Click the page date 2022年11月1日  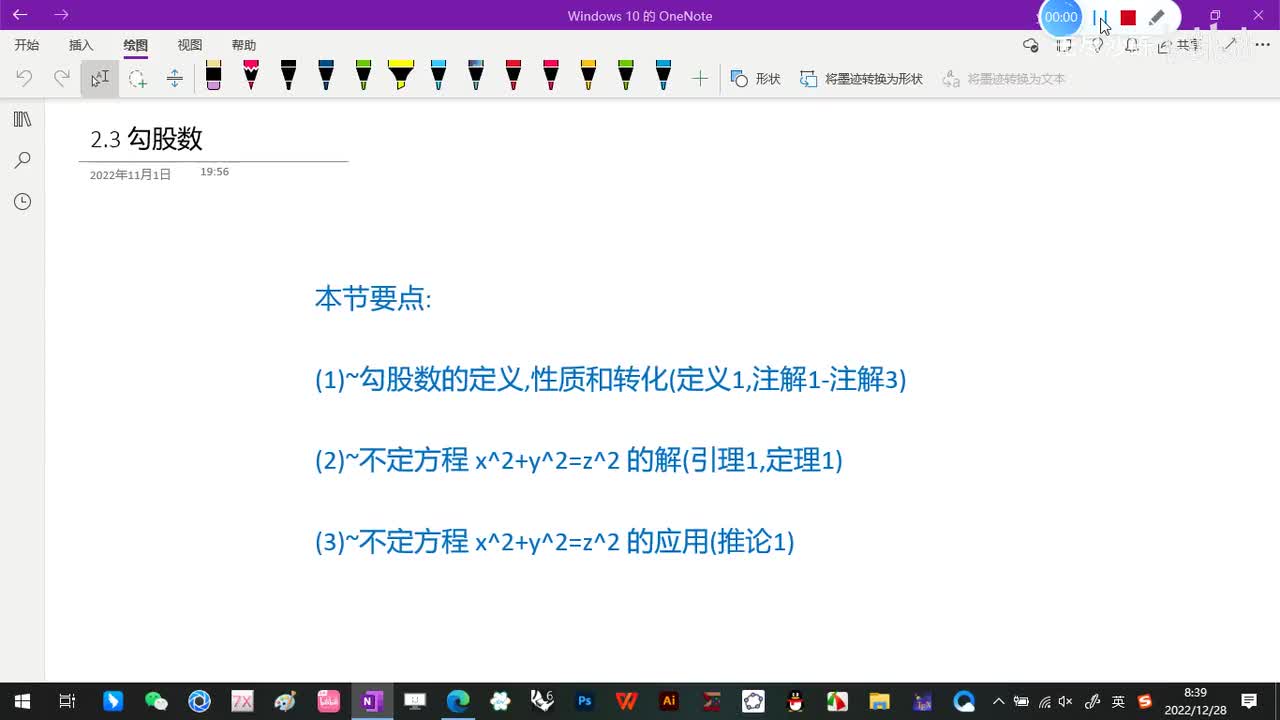[x=130, y=174]
